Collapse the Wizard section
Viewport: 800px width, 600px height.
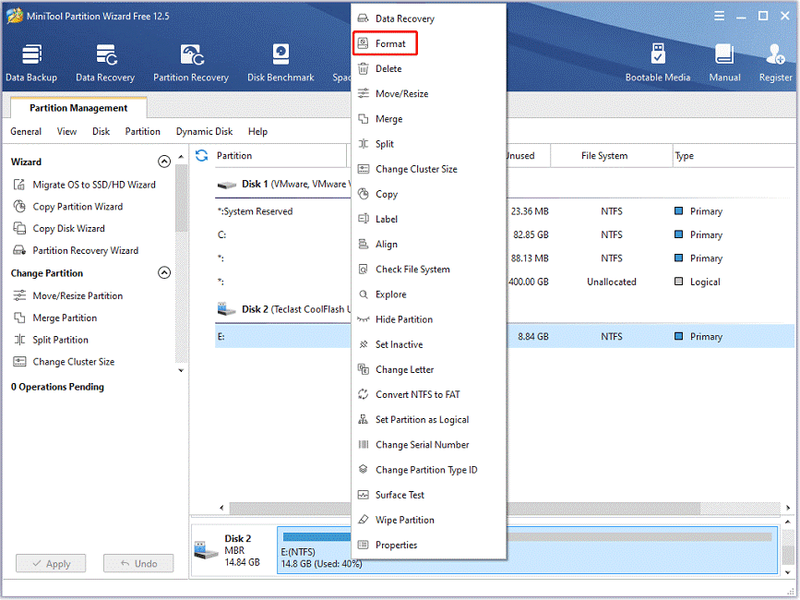point(164,162)
